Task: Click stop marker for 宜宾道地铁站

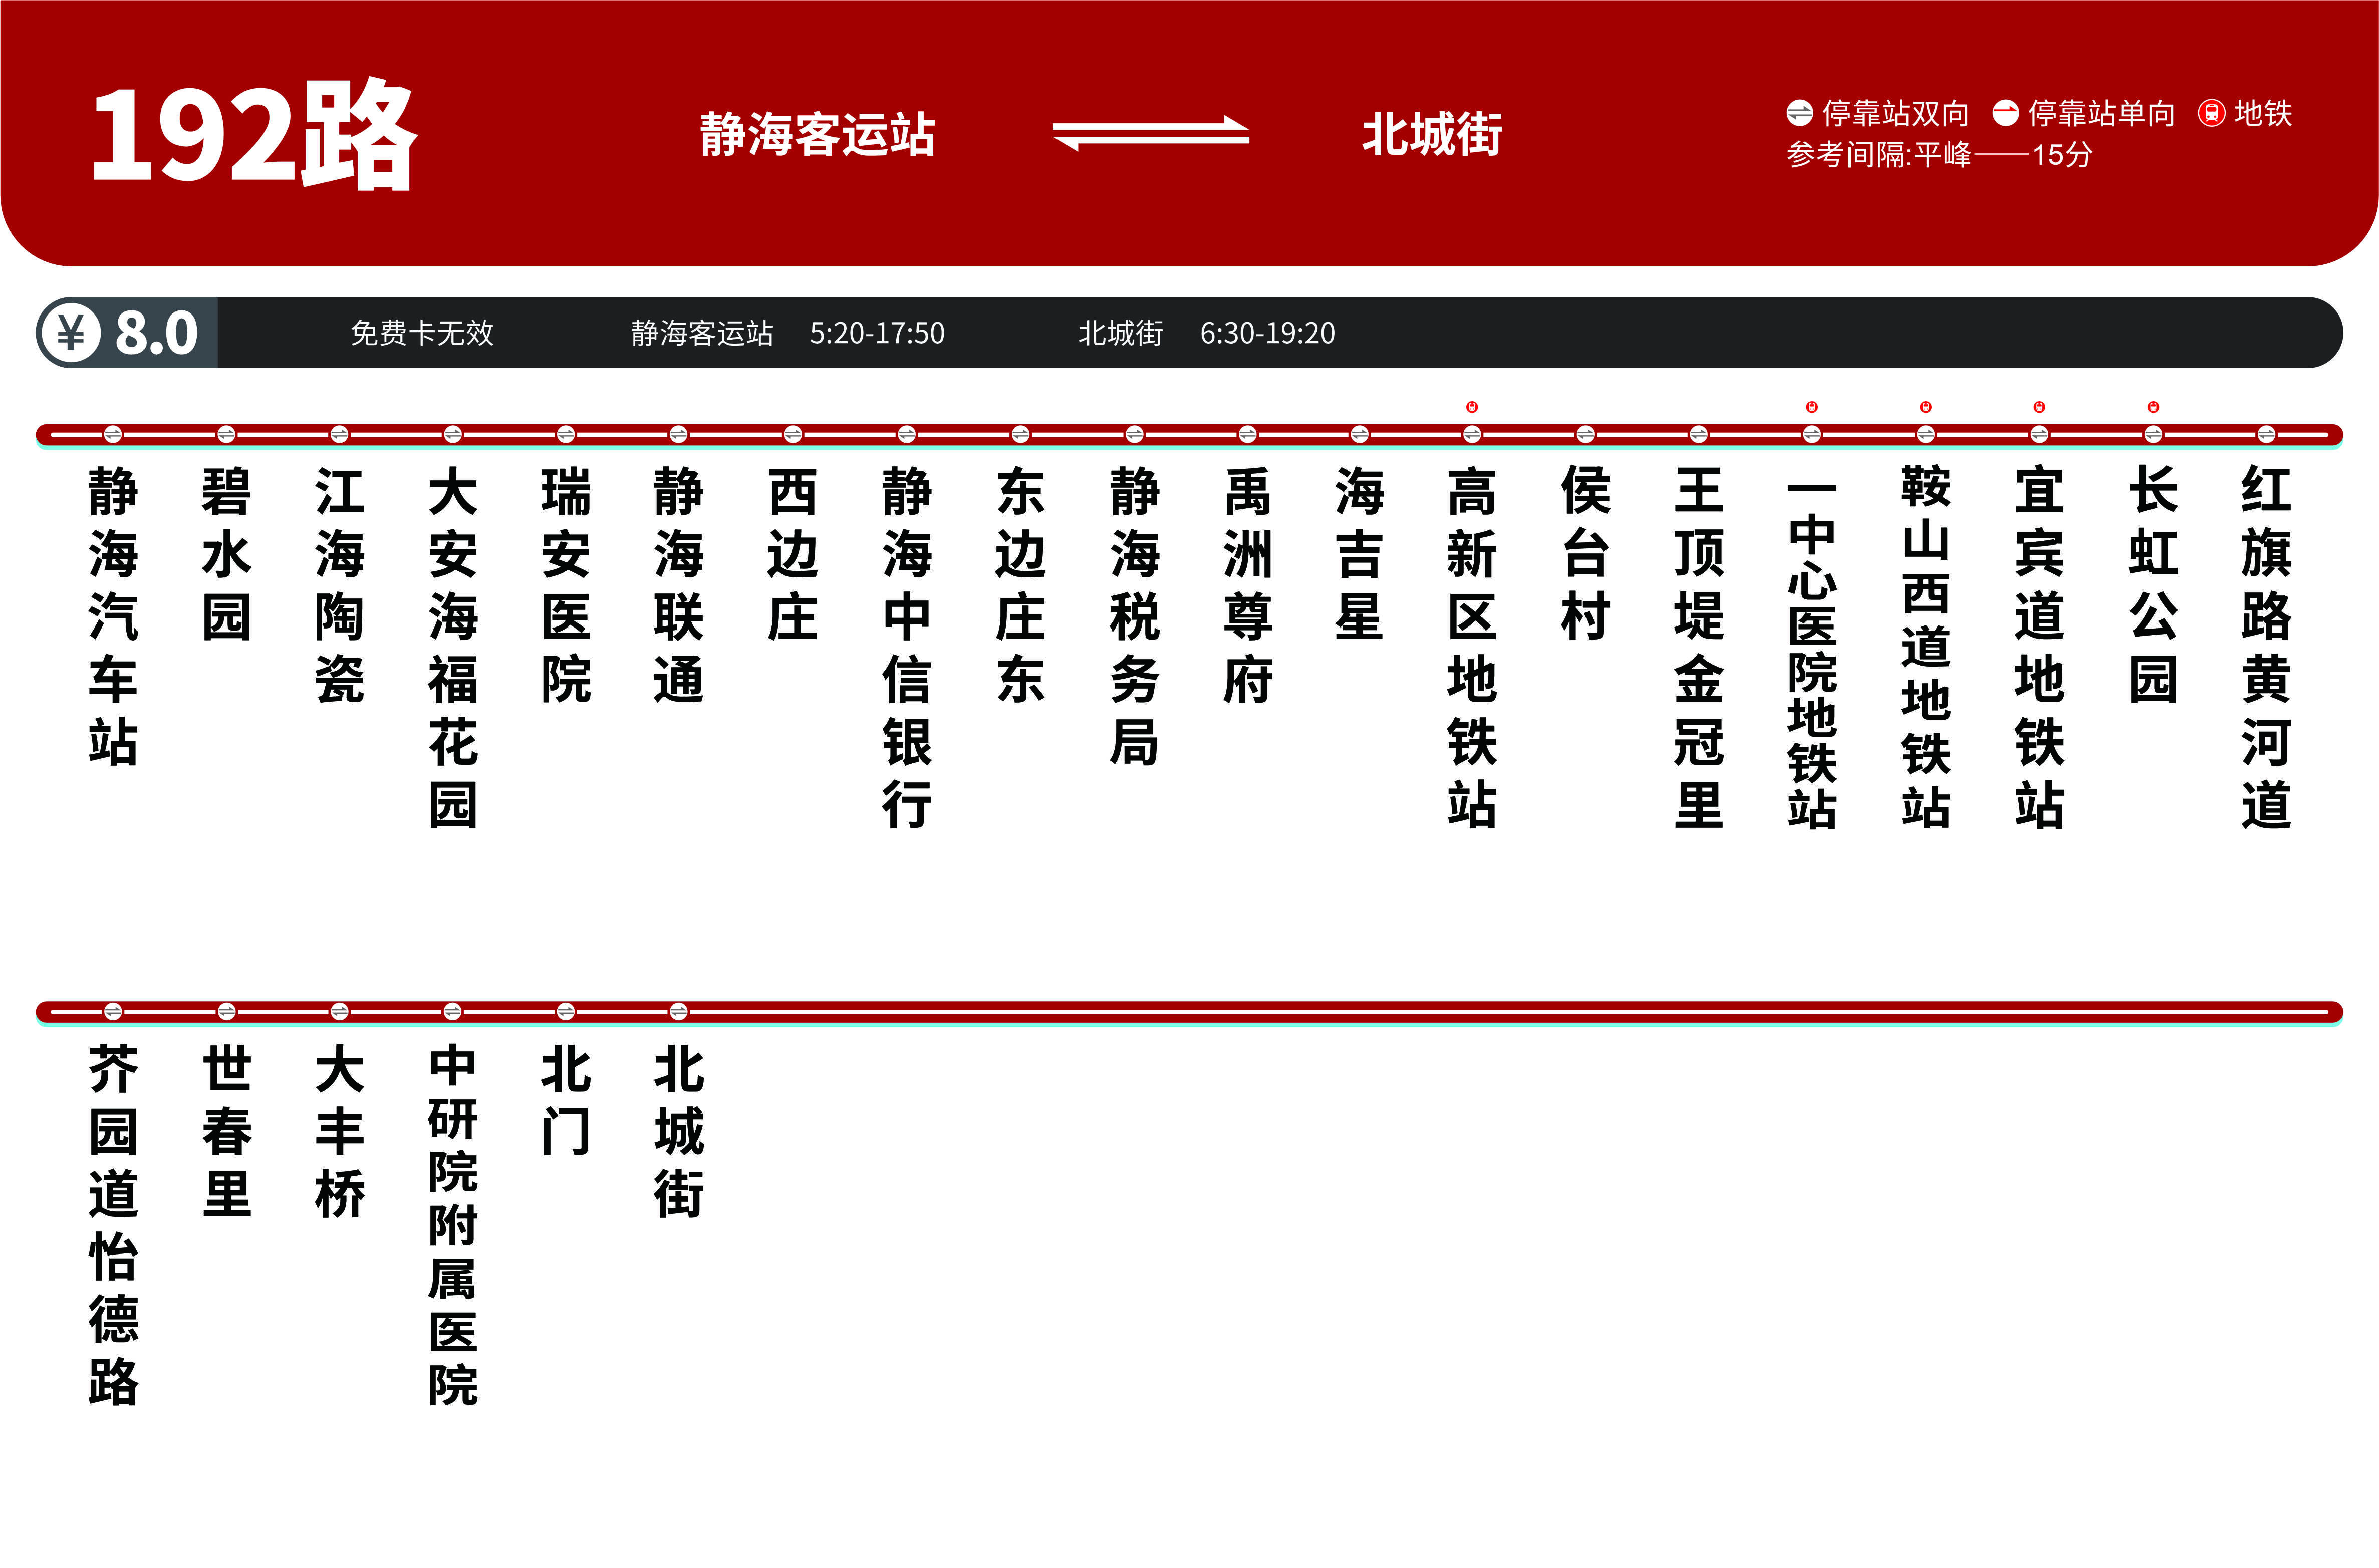Action: [2039, 434]
